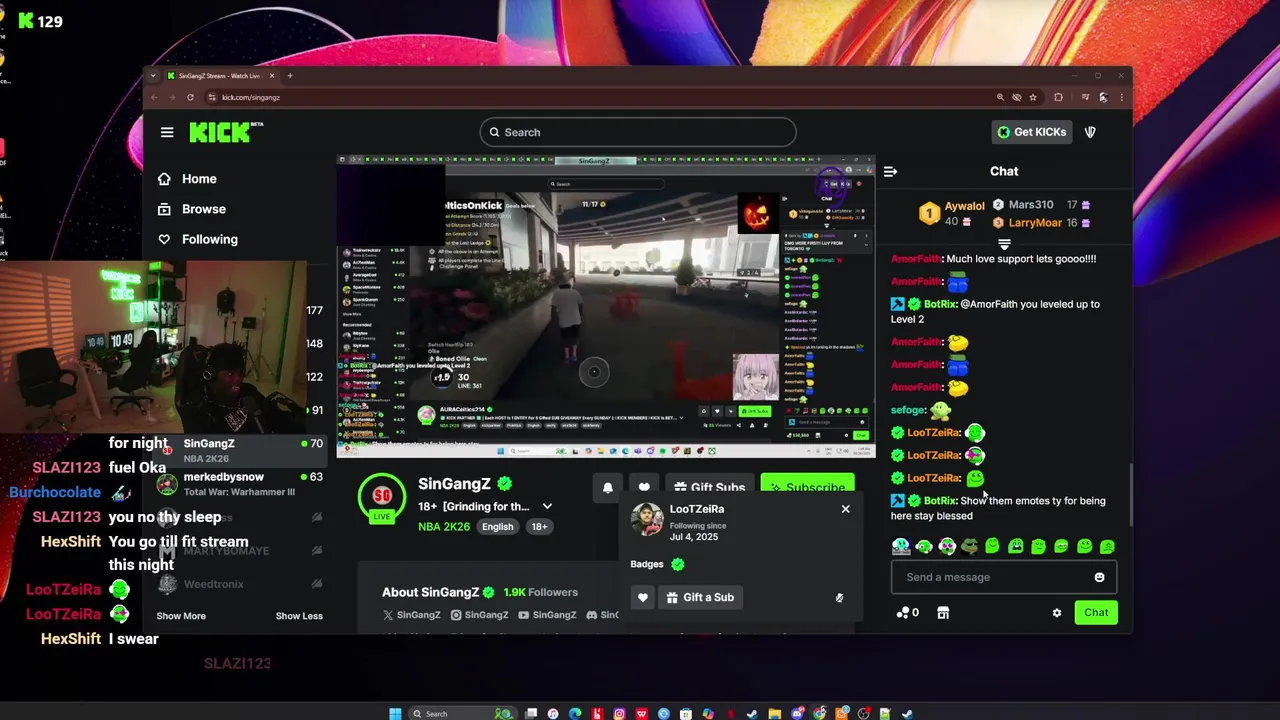Click Mars310 leaderboard entry
Image resolution: width=1280 pixels, height=720 pixels.
tap(1040, 204)
